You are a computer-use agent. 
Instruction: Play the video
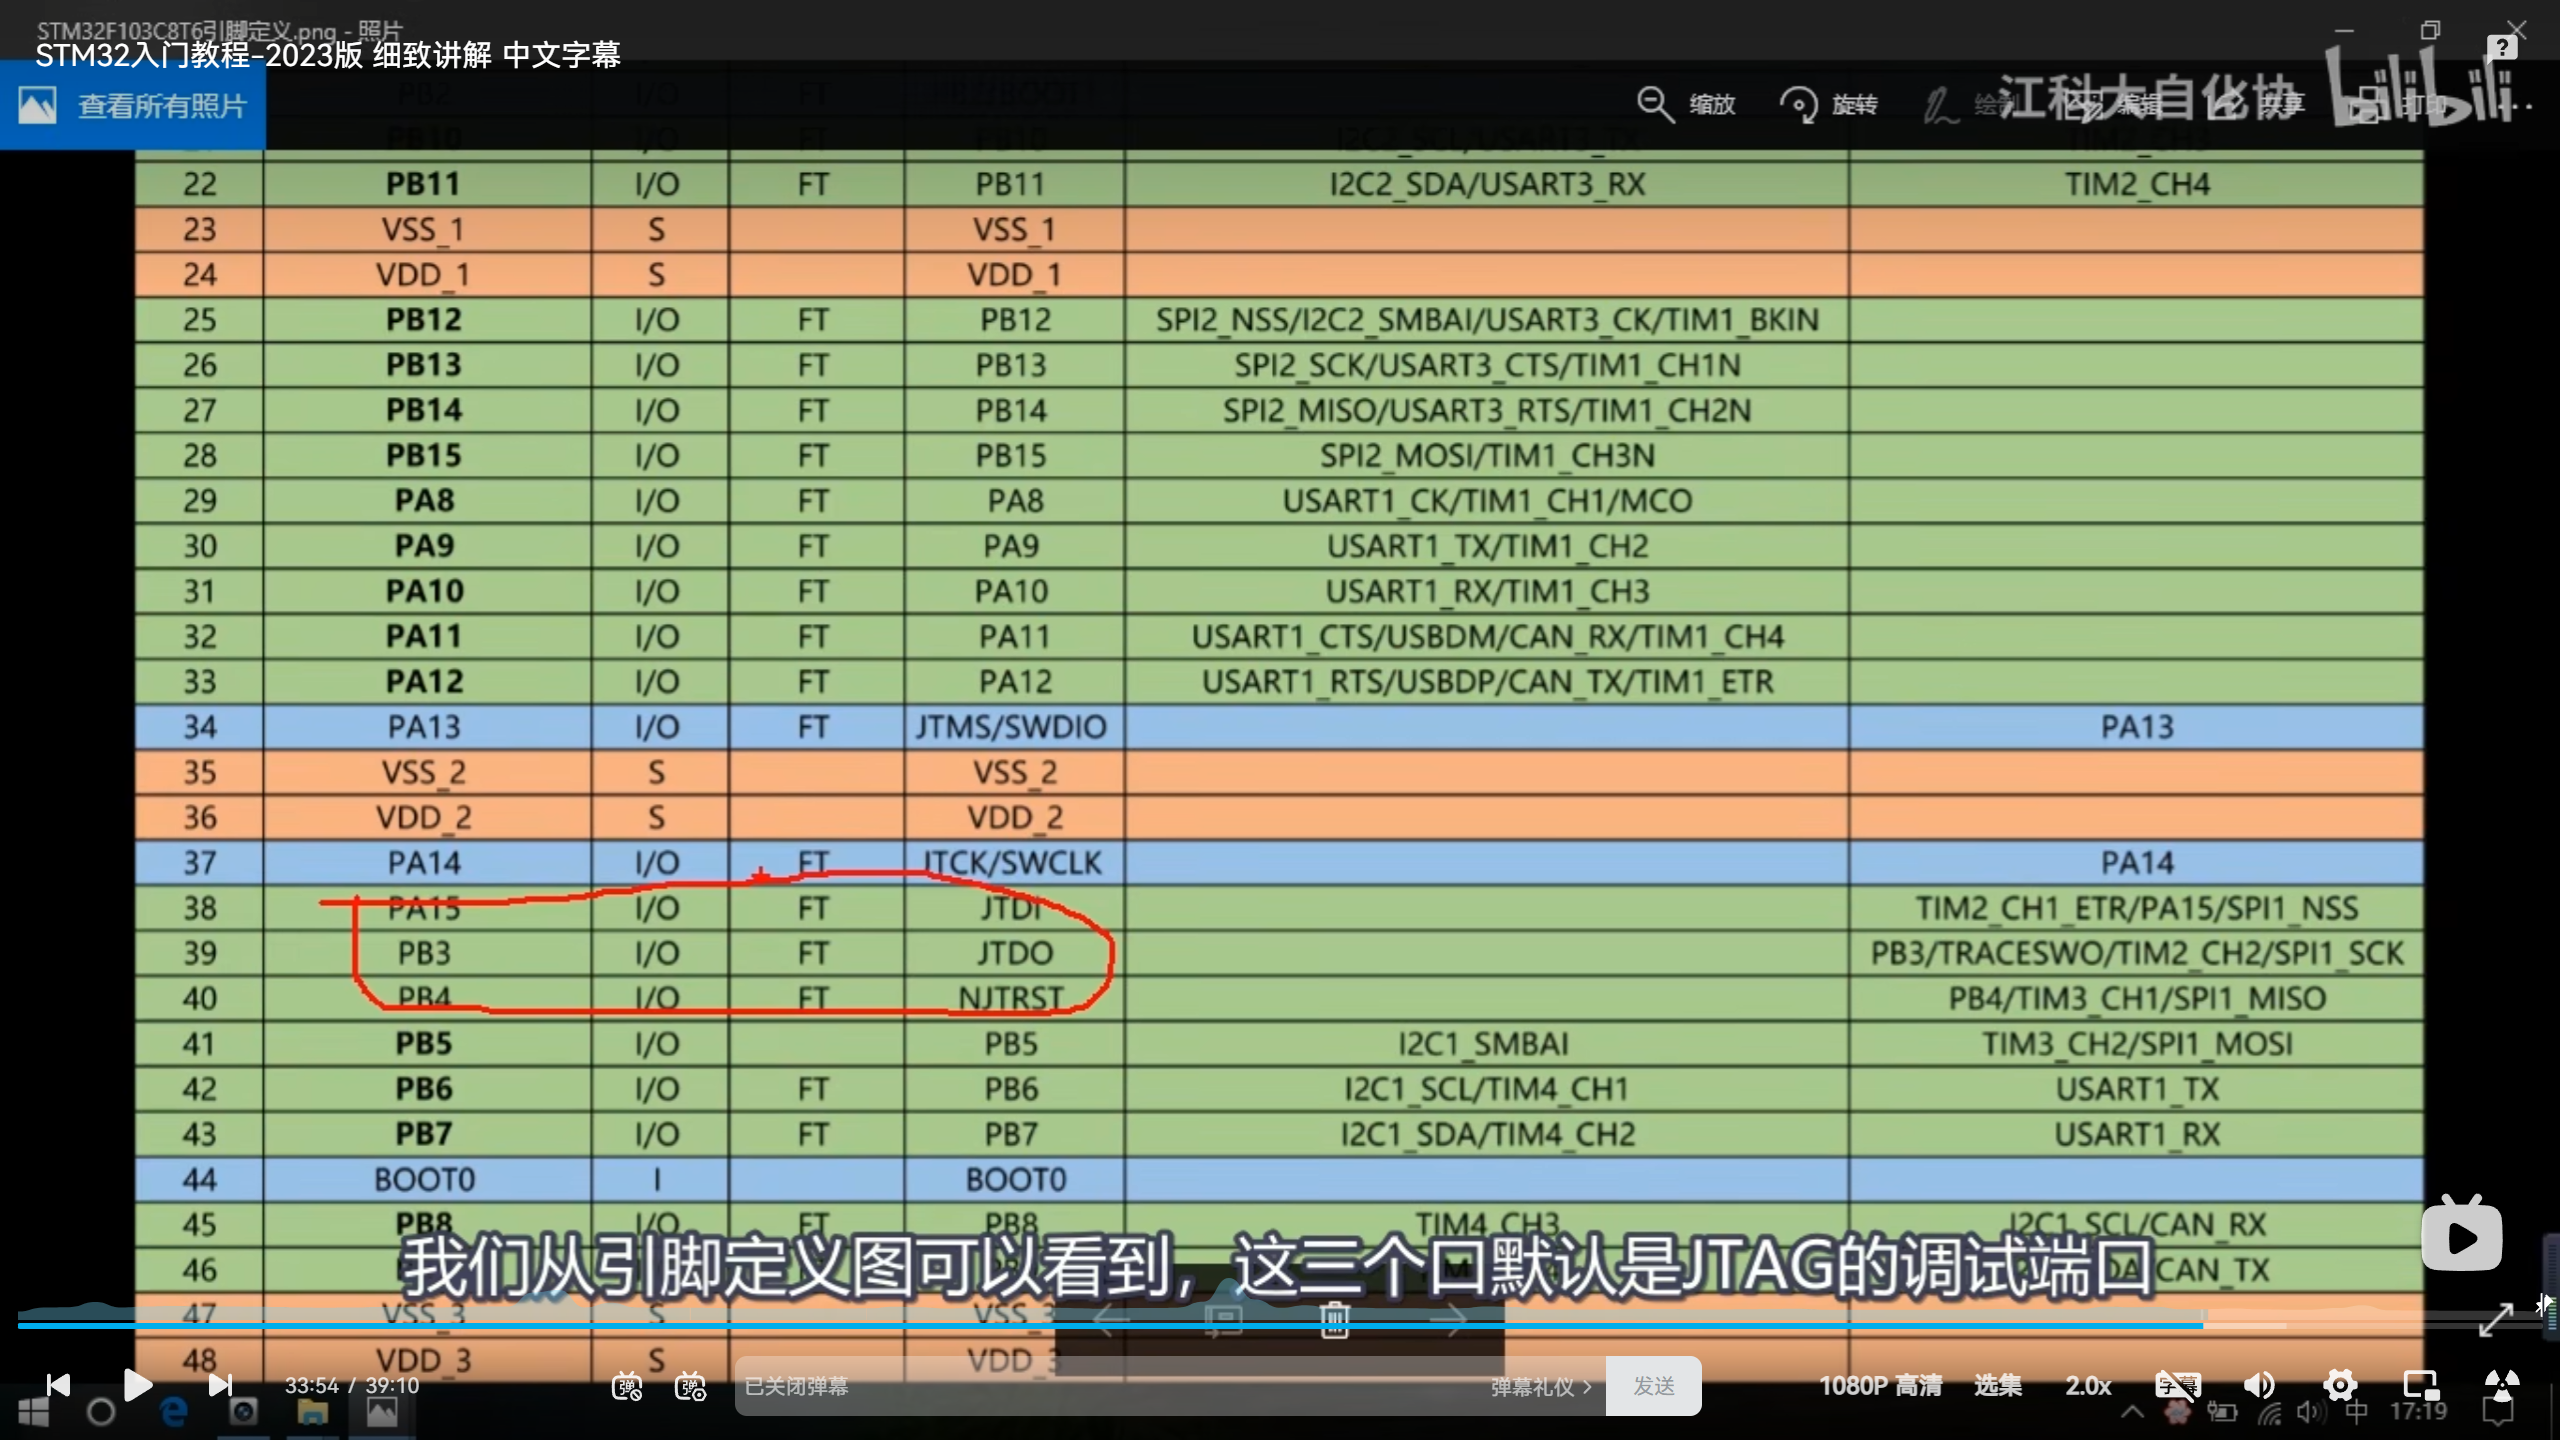[x=137, y=1385]
